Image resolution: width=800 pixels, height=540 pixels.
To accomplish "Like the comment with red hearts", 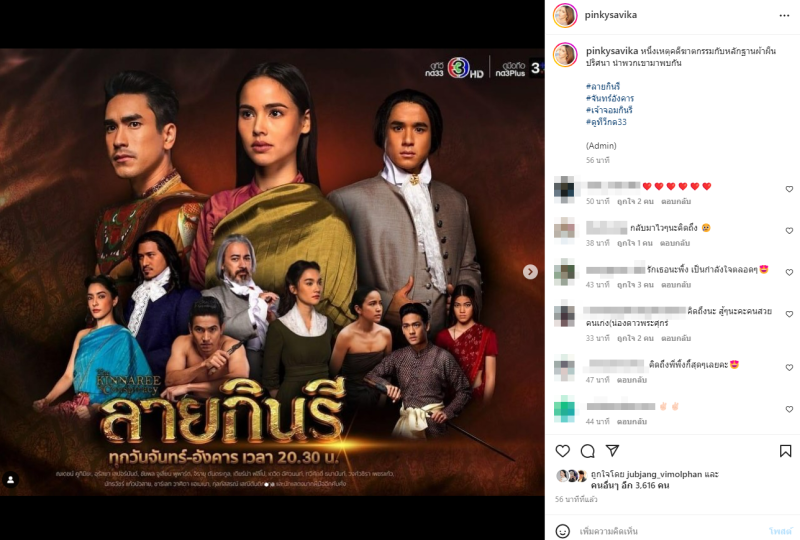I will (789, 189).
